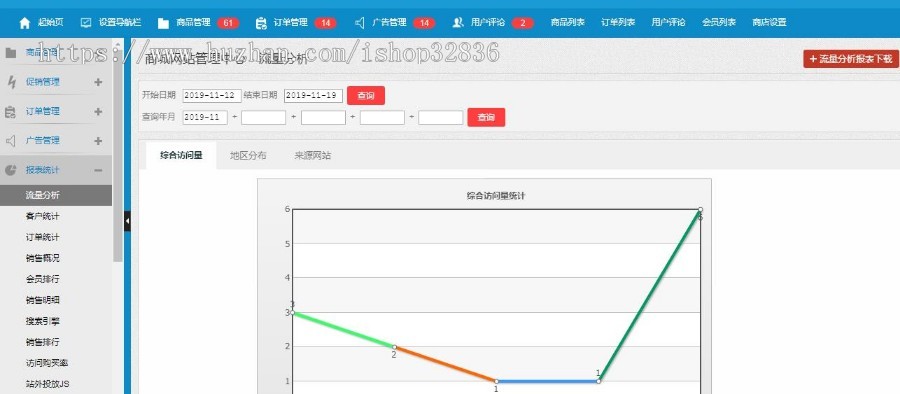This screenshot has width=900, height=394.
Task: Click the folder icon for 商品管理 in the top bar
Action: 164,23
